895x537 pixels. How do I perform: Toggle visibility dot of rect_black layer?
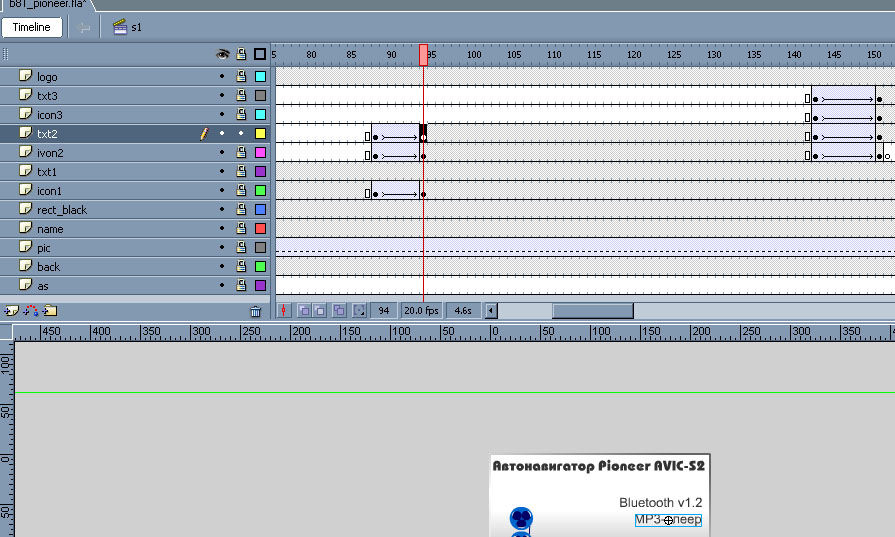(222, 209)
